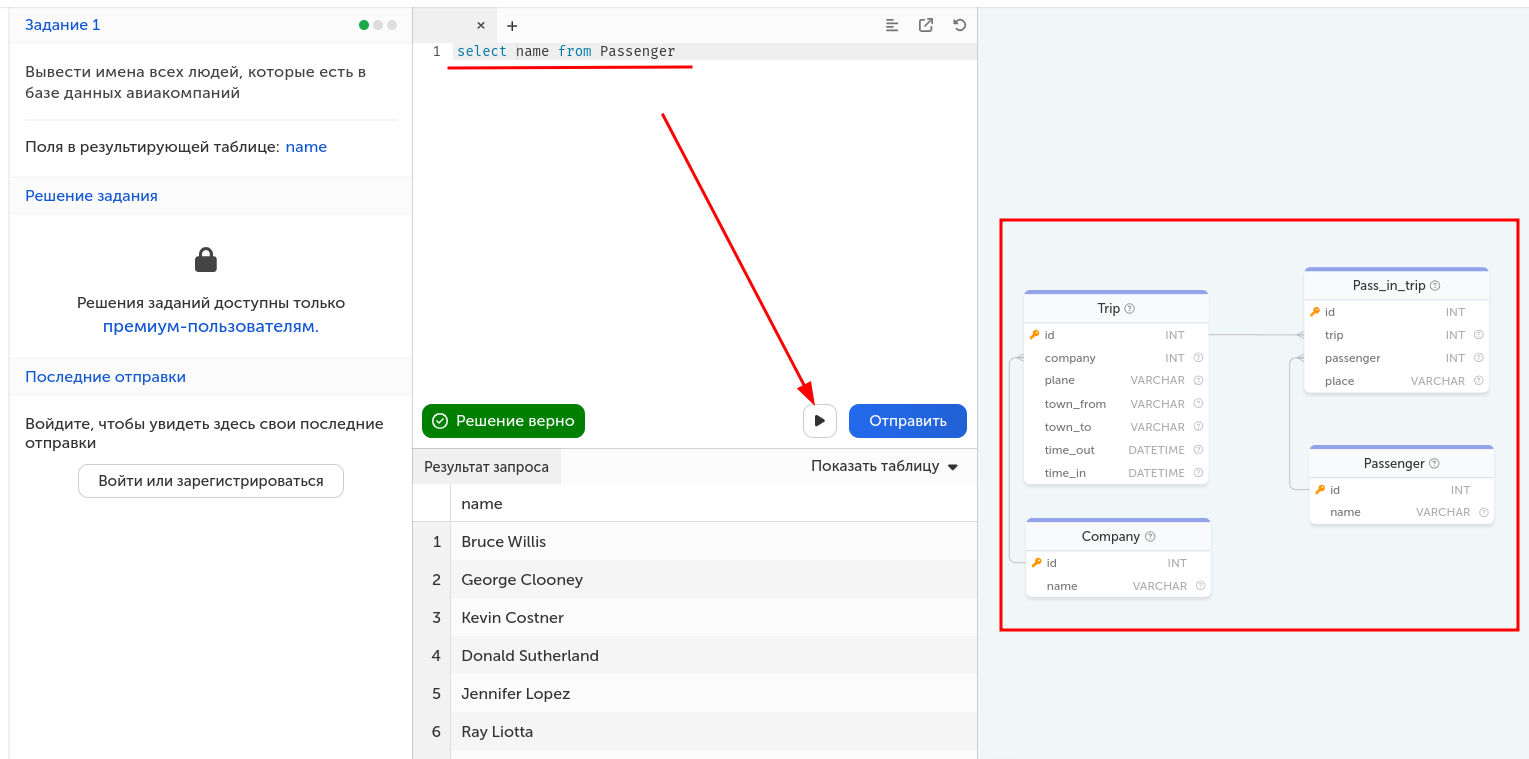This screenshot has height=759, width=1529.
Task: Open the Задание 1 heading link
Action: click(63, 25)
